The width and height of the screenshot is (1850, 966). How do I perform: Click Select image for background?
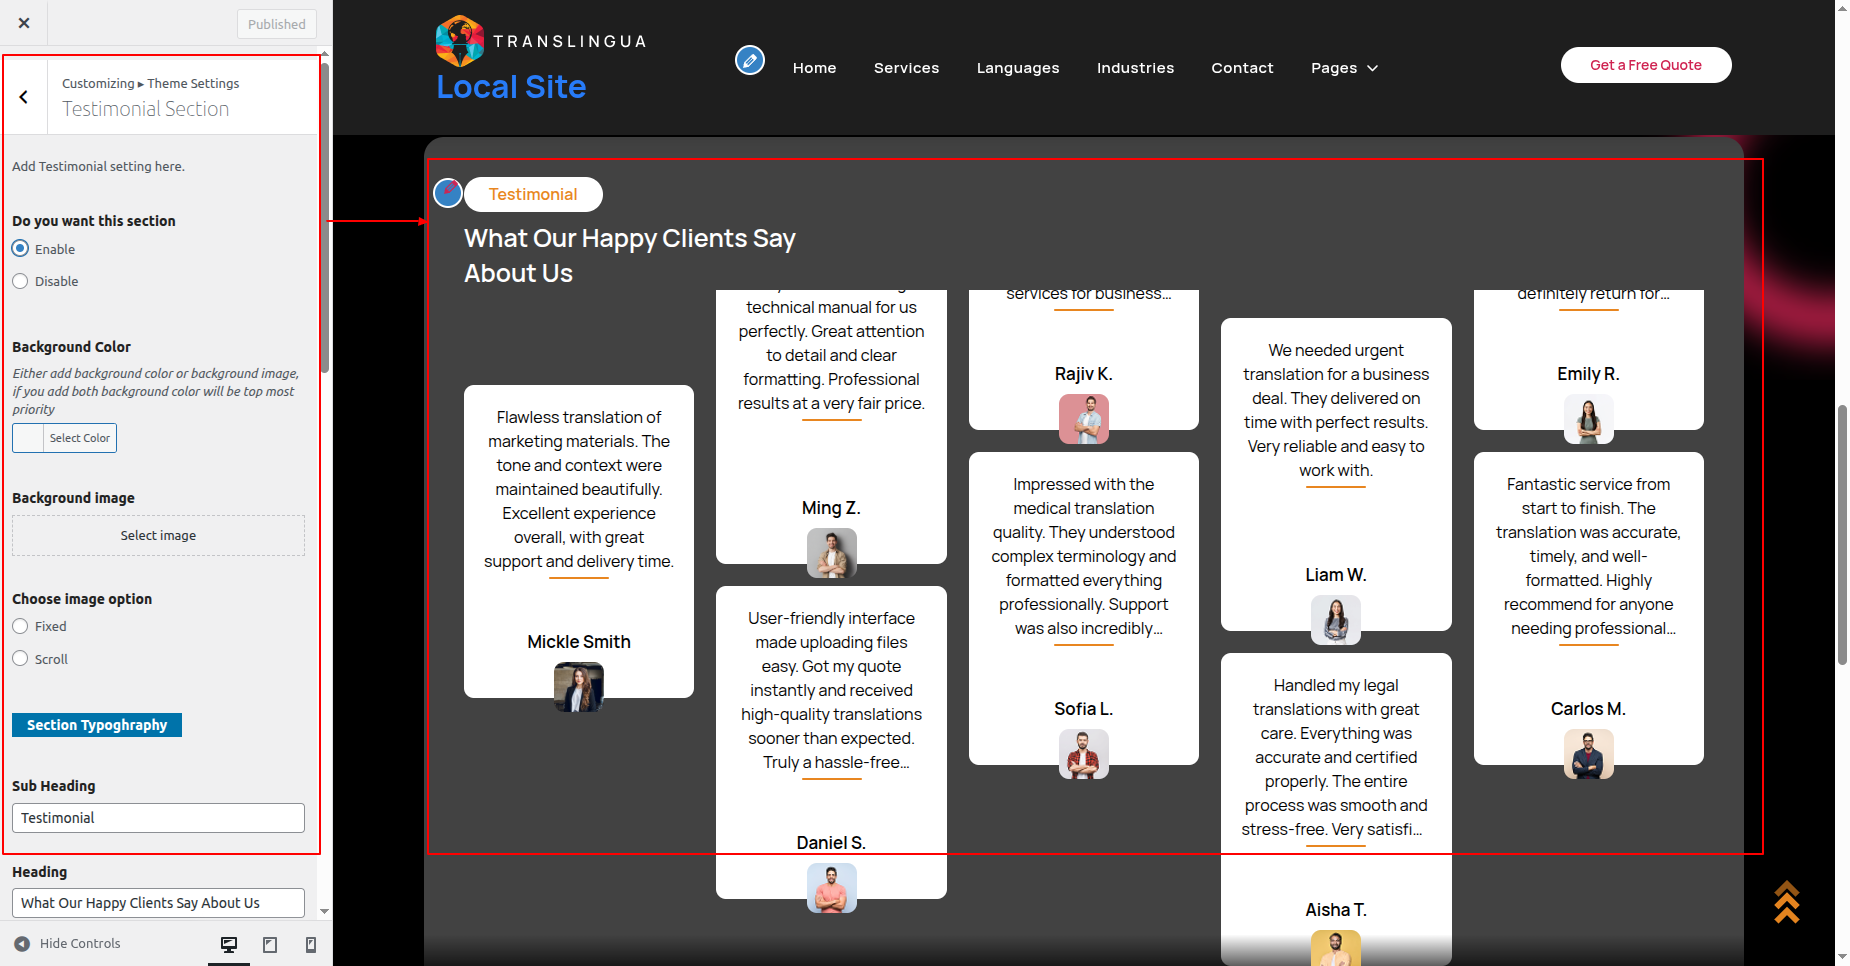[158, 536]
